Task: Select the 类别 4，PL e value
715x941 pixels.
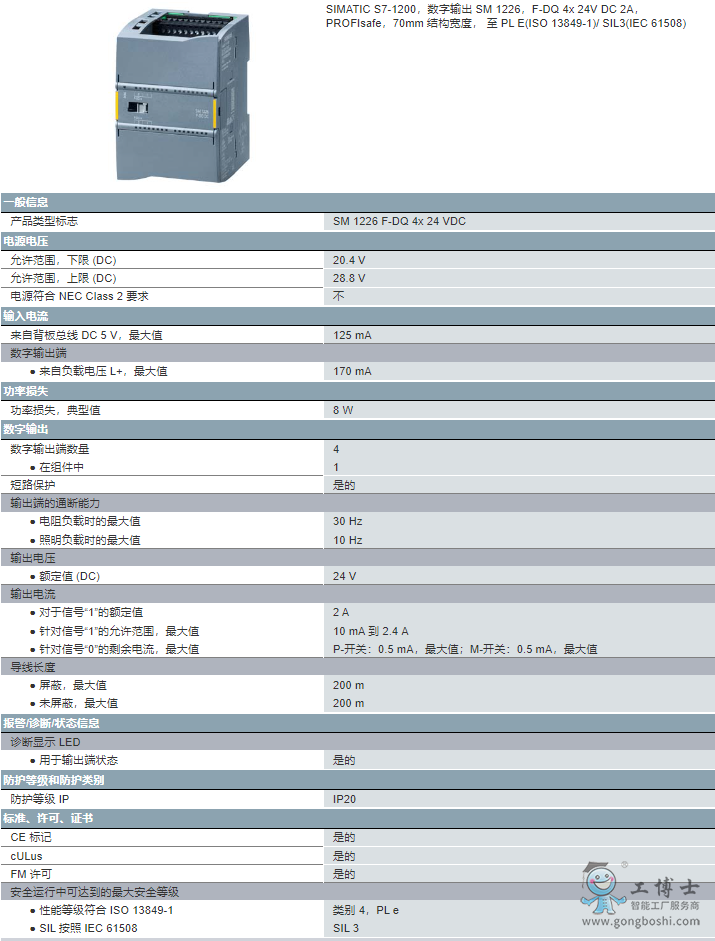Action: click(366, 910)
